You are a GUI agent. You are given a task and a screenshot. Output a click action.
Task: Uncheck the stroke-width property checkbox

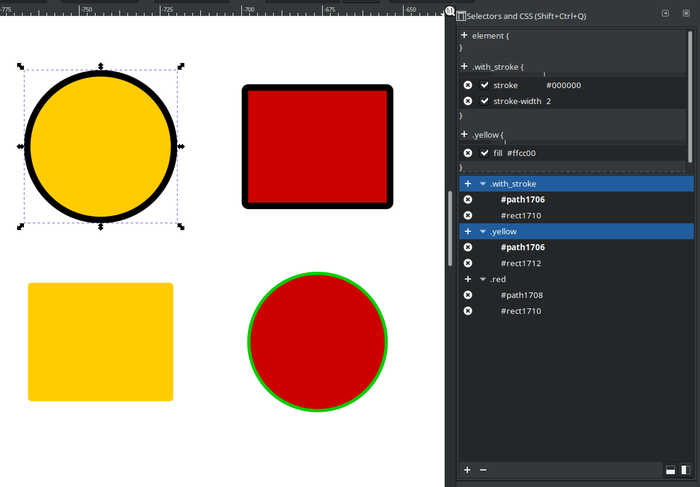pyautogui.click(x=485, y=101)
